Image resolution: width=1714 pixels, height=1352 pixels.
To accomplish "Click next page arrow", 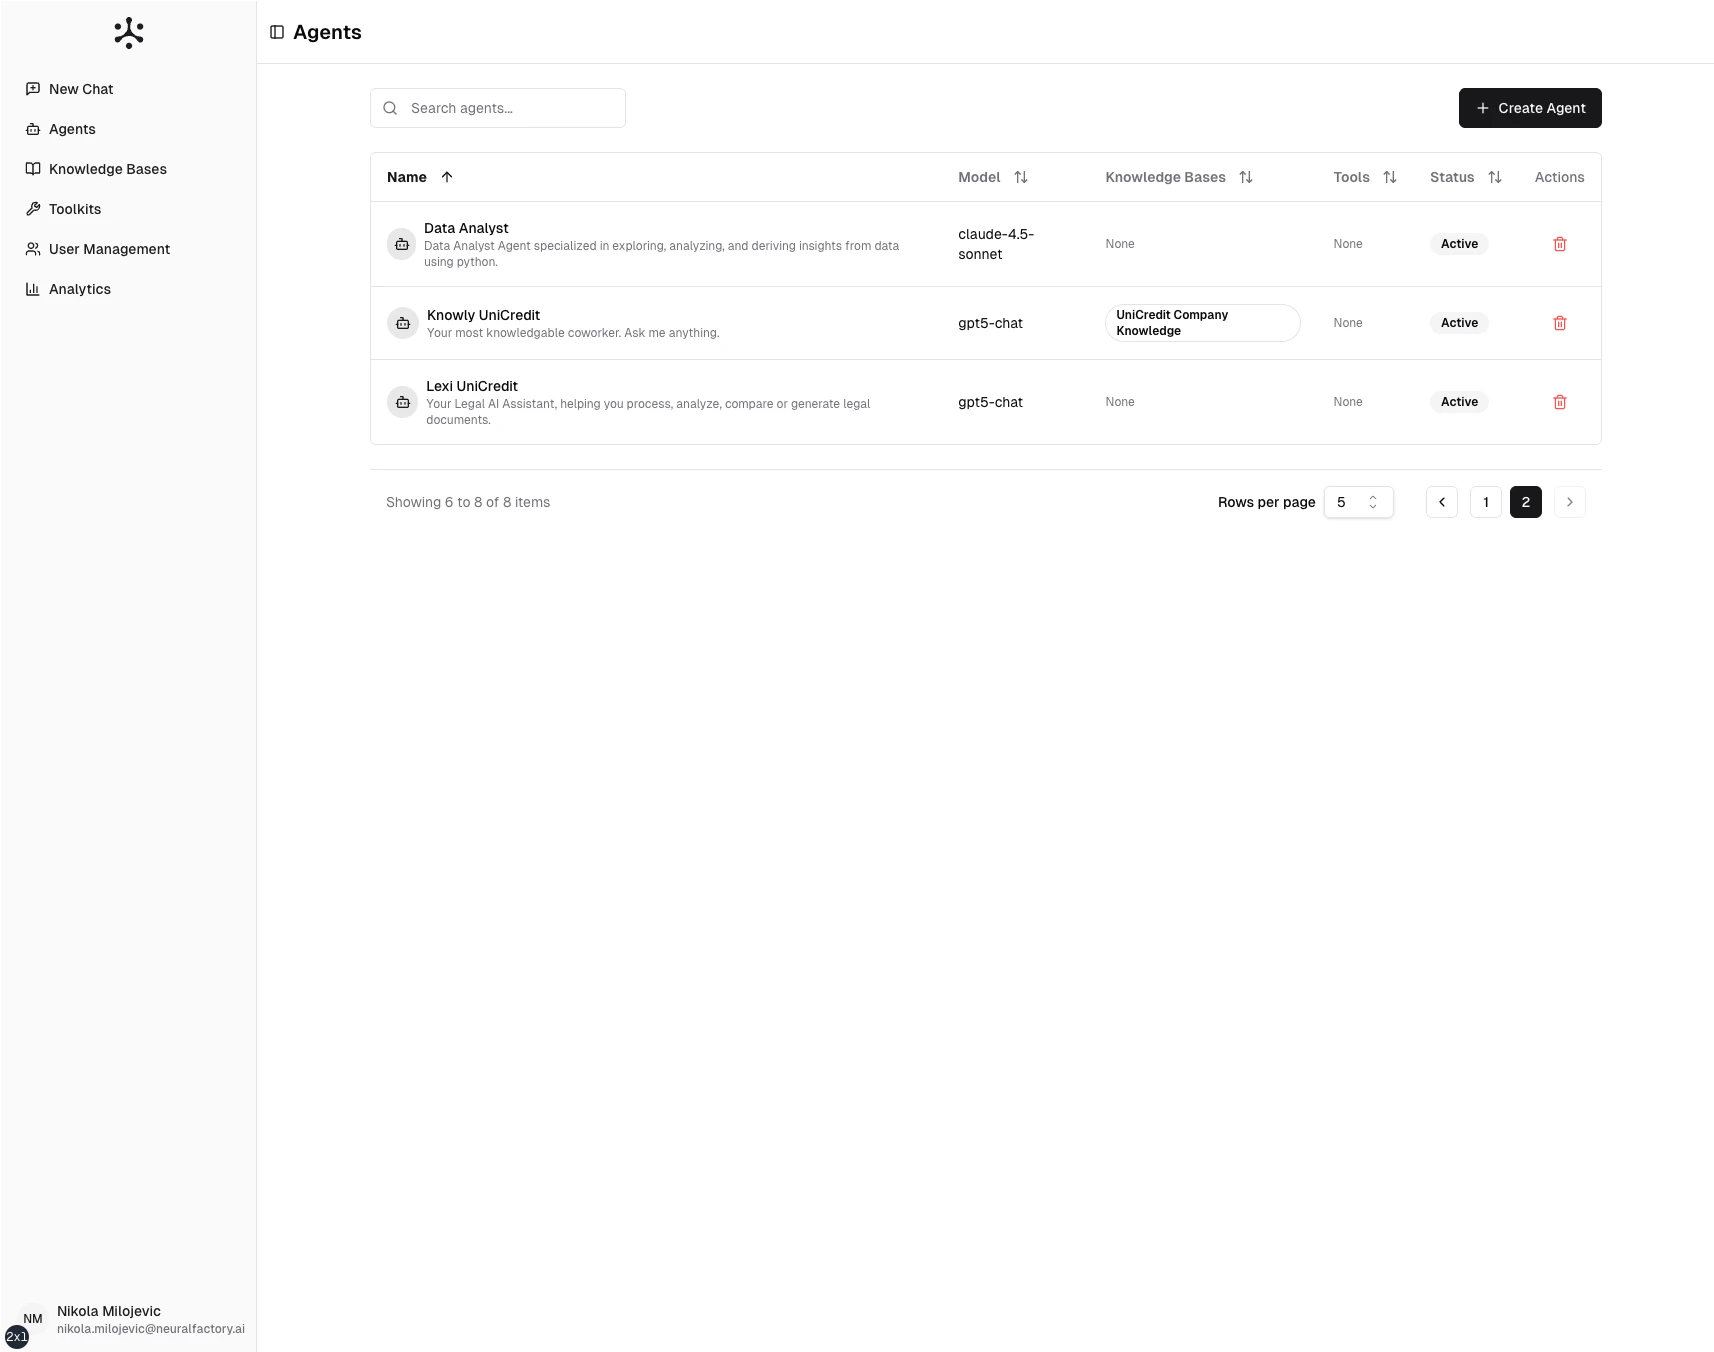I will (1569, 502).
